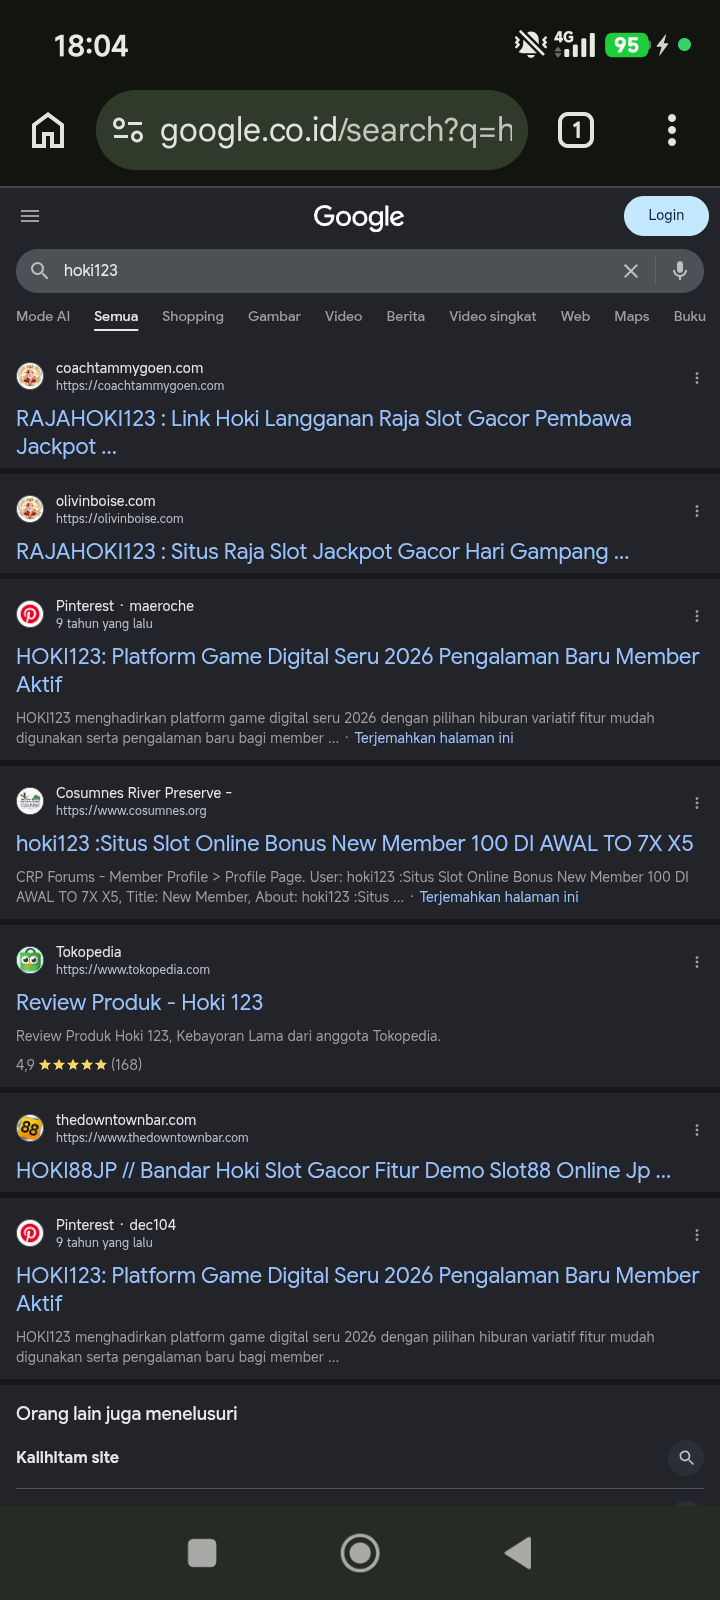Open the olivinboise.com RAJAHOKI123 result
Image resolution: width=720 pixels, height=1600 pixels.
pyautogui.click(x=322, y=552)
